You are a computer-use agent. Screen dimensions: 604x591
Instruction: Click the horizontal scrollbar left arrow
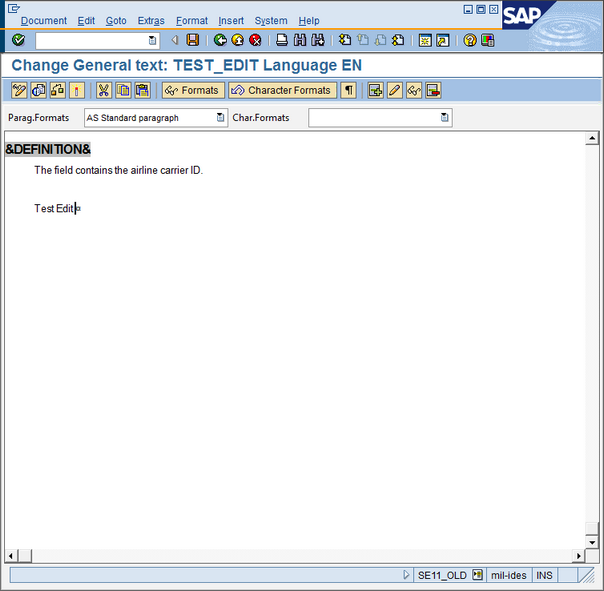(11, 556)
